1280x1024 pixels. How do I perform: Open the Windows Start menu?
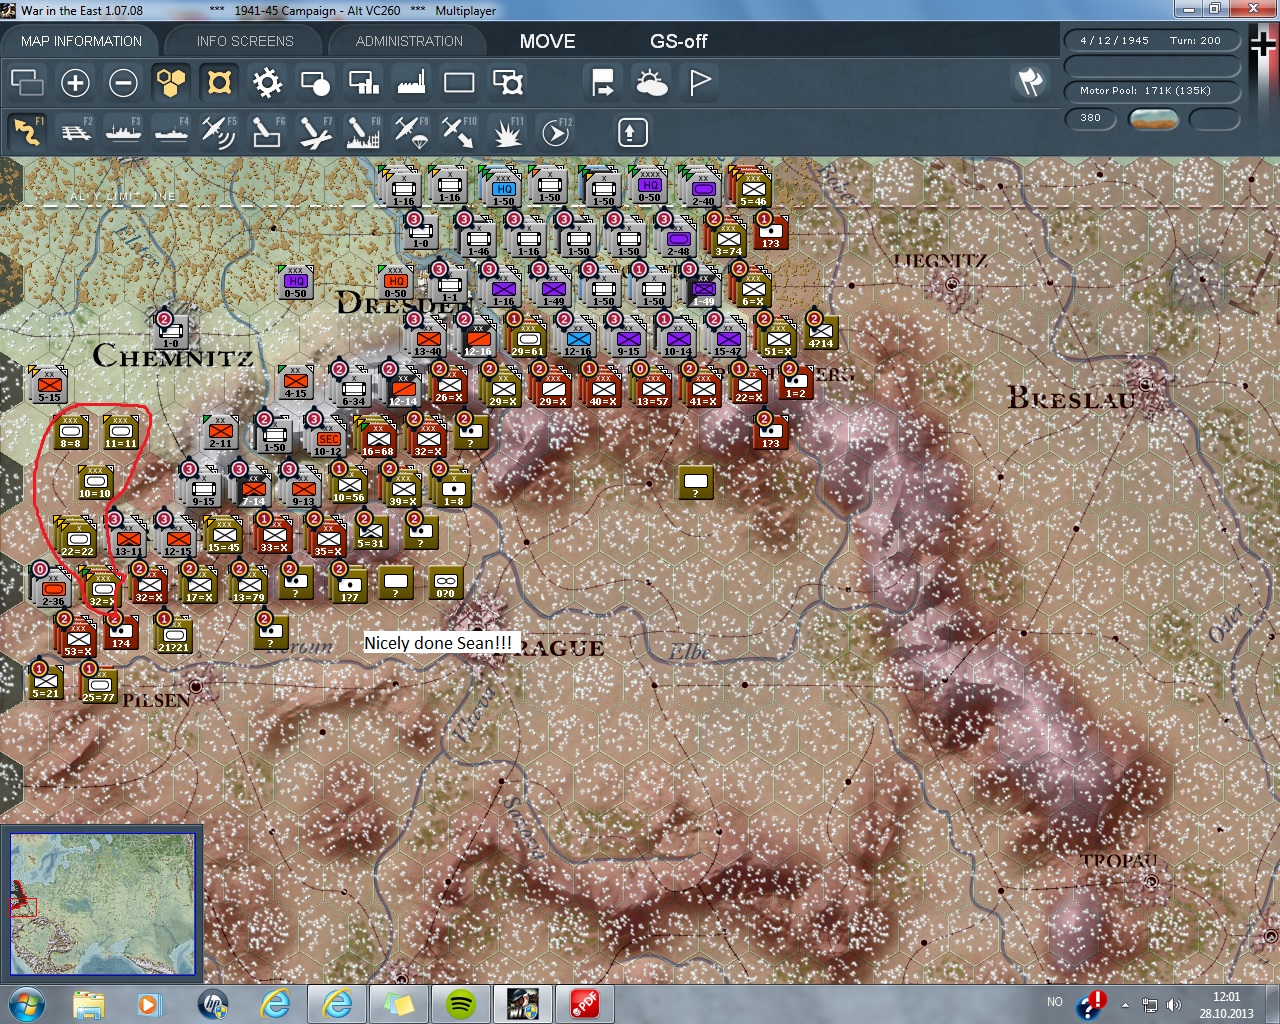coord(25,1003)
